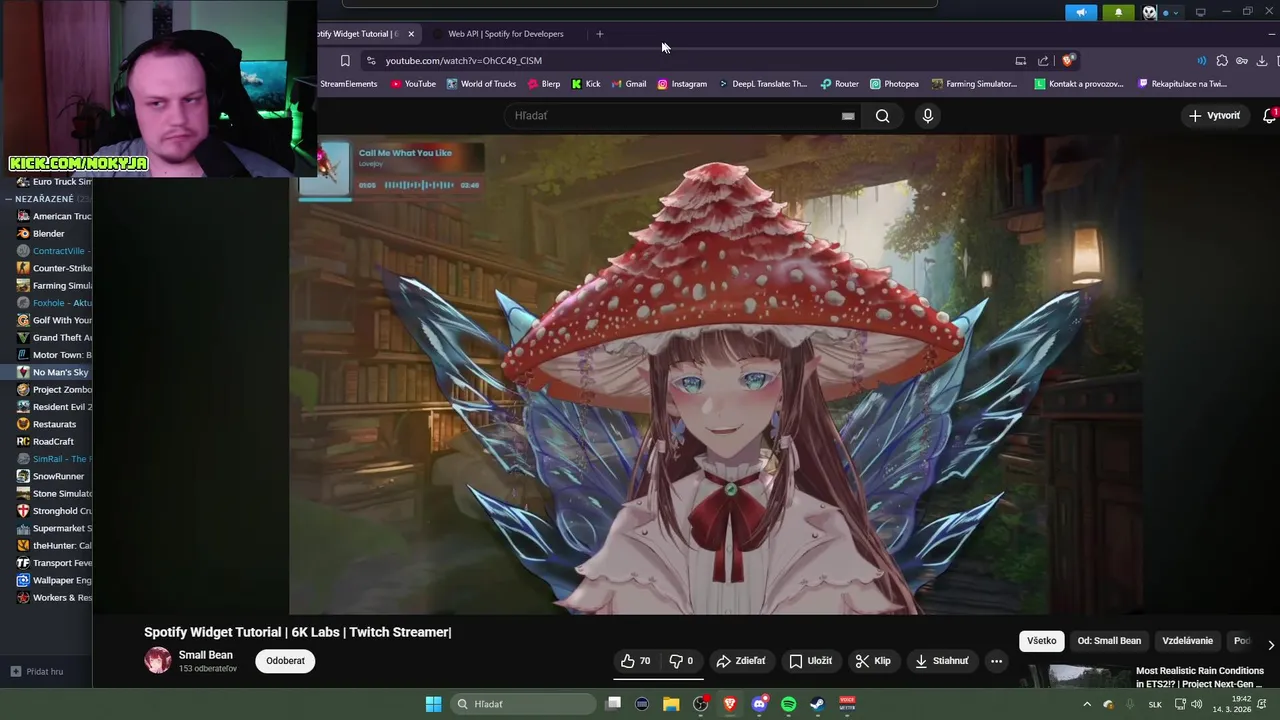Select the Od: Small Bean filter chip
Image resolution: width=1280 pixels, height=720 pixels.
[1109, 641]
